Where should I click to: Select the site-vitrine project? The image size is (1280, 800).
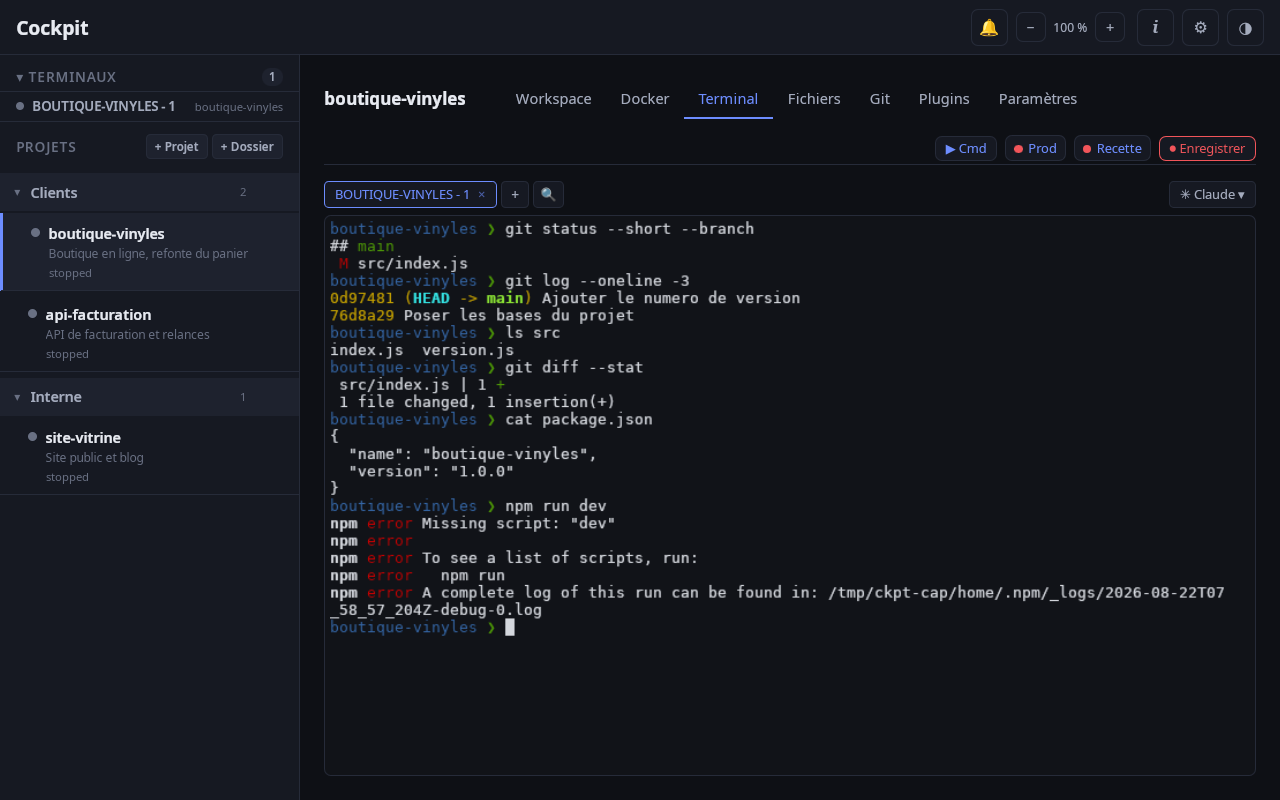[x=150, y=456]
